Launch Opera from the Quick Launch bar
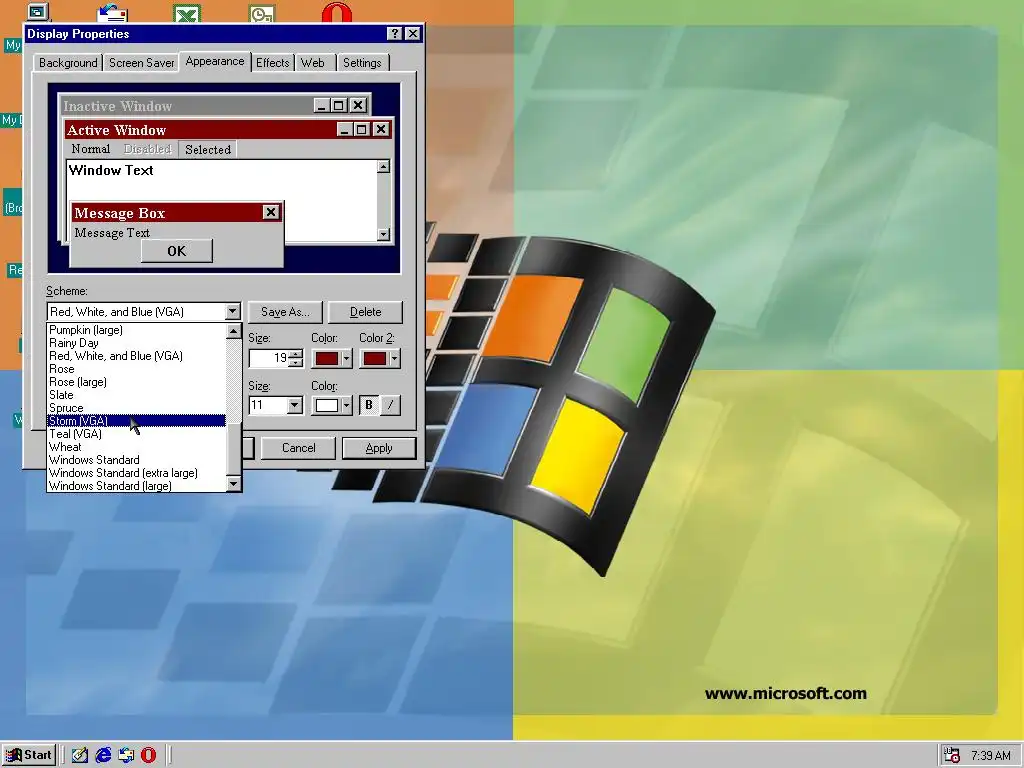Viewport: 1024px width, 768px height. [149, 755]
